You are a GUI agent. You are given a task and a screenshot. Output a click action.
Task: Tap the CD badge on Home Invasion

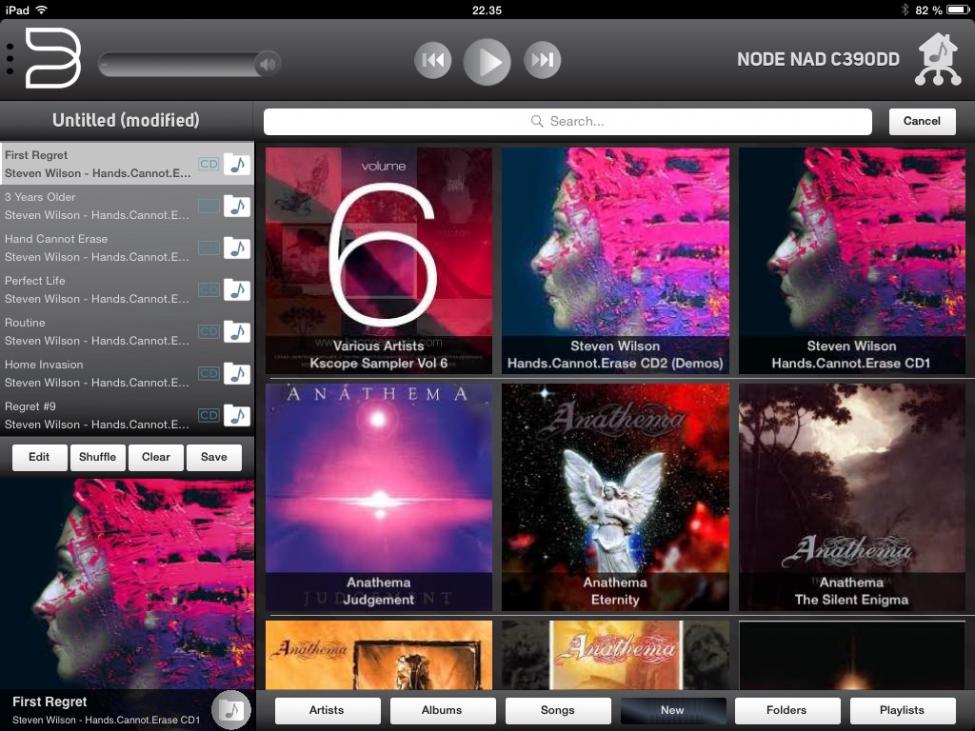click(x=209, y=374)
